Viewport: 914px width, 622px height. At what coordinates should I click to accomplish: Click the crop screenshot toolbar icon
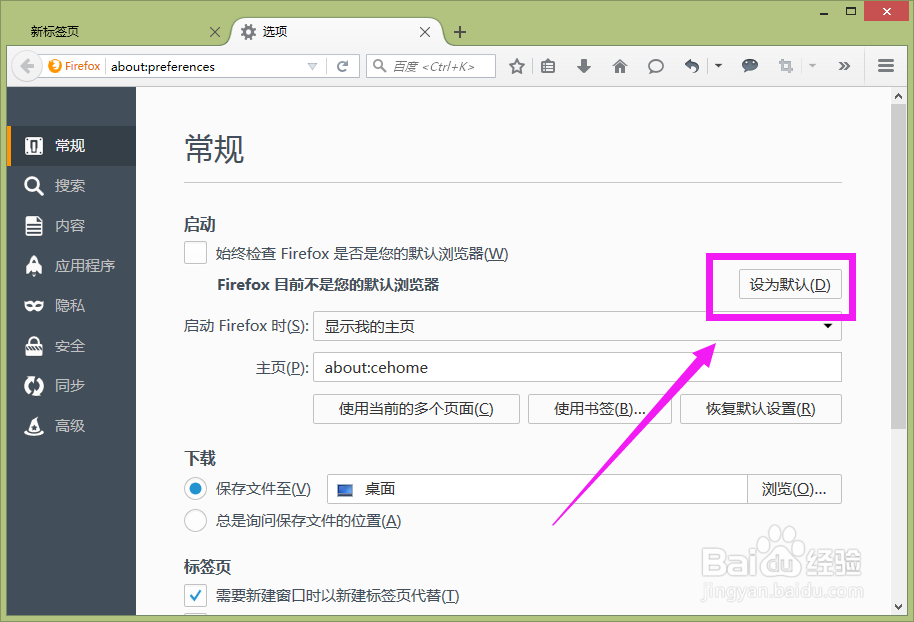pos(786,66)
